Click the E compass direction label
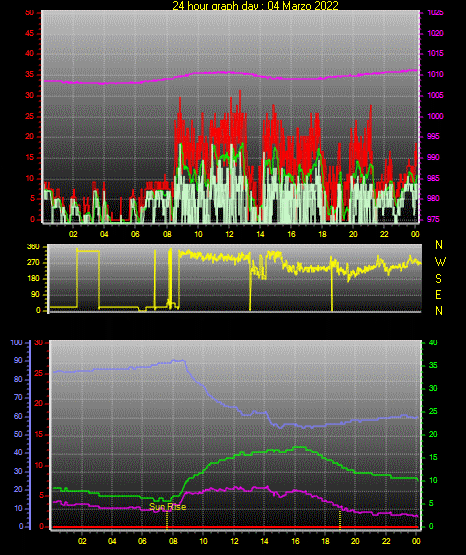 coord(438,295)
